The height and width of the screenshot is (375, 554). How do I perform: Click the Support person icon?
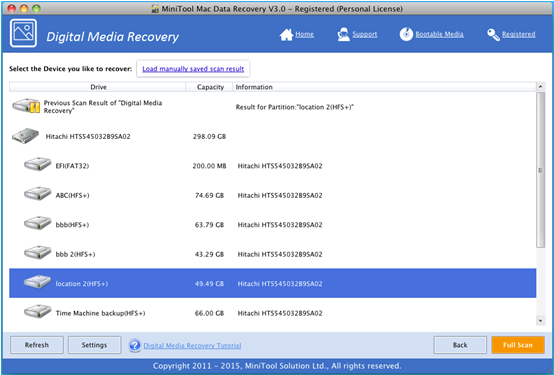[x=343, y=35]
